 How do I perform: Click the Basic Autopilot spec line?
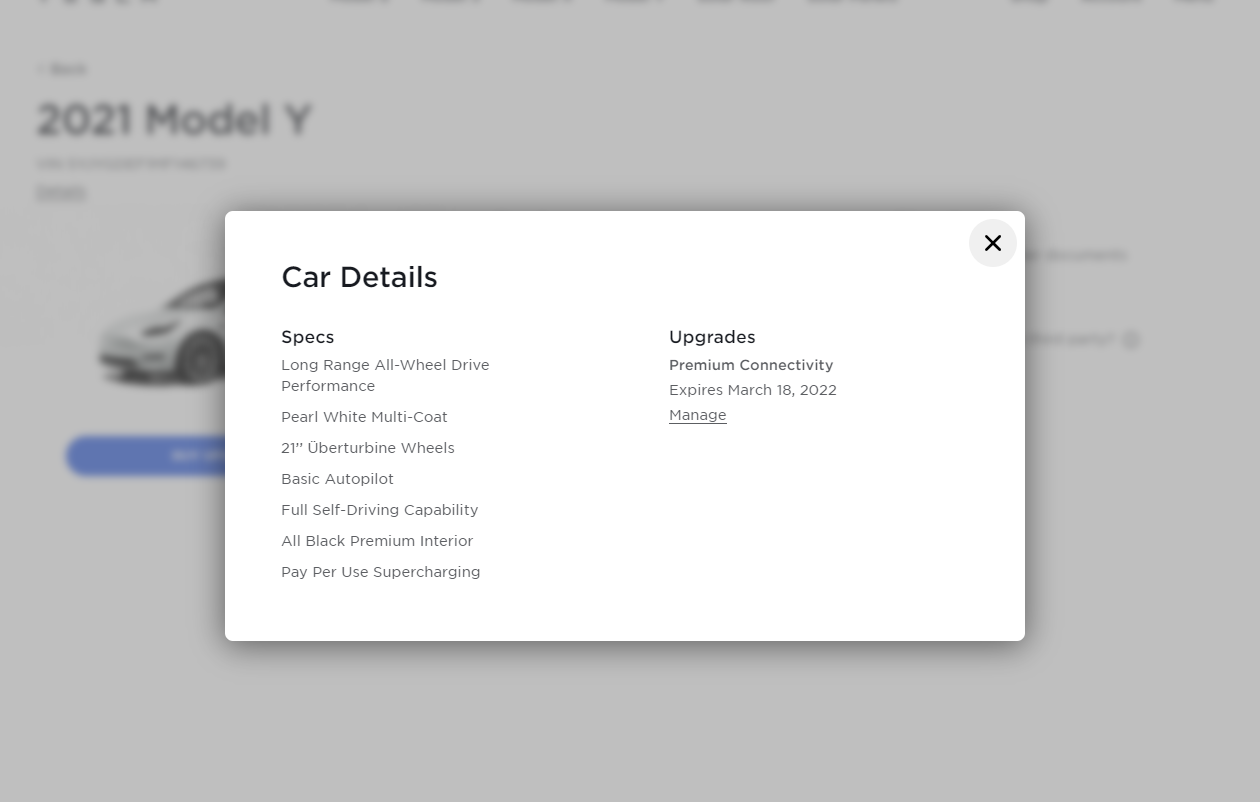coord(337,479)
